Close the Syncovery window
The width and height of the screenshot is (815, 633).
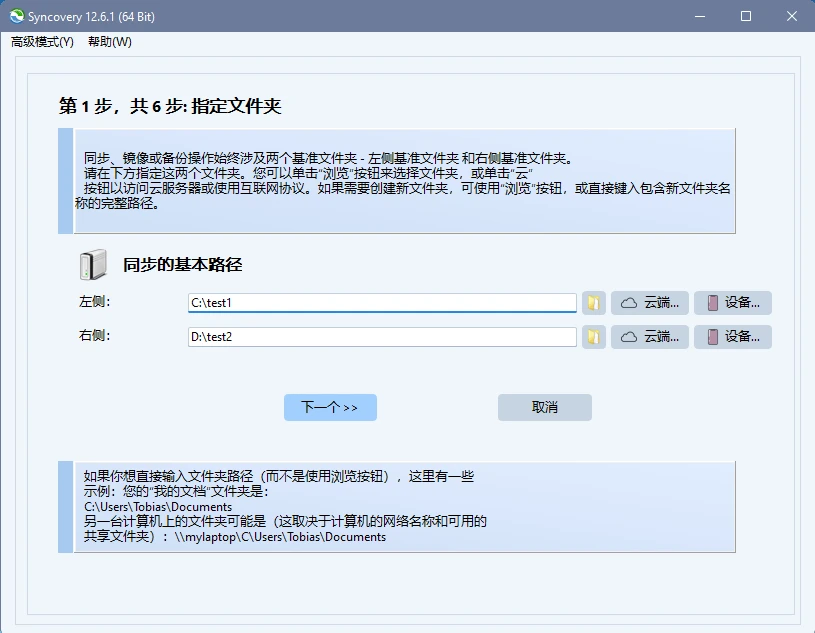792,16
